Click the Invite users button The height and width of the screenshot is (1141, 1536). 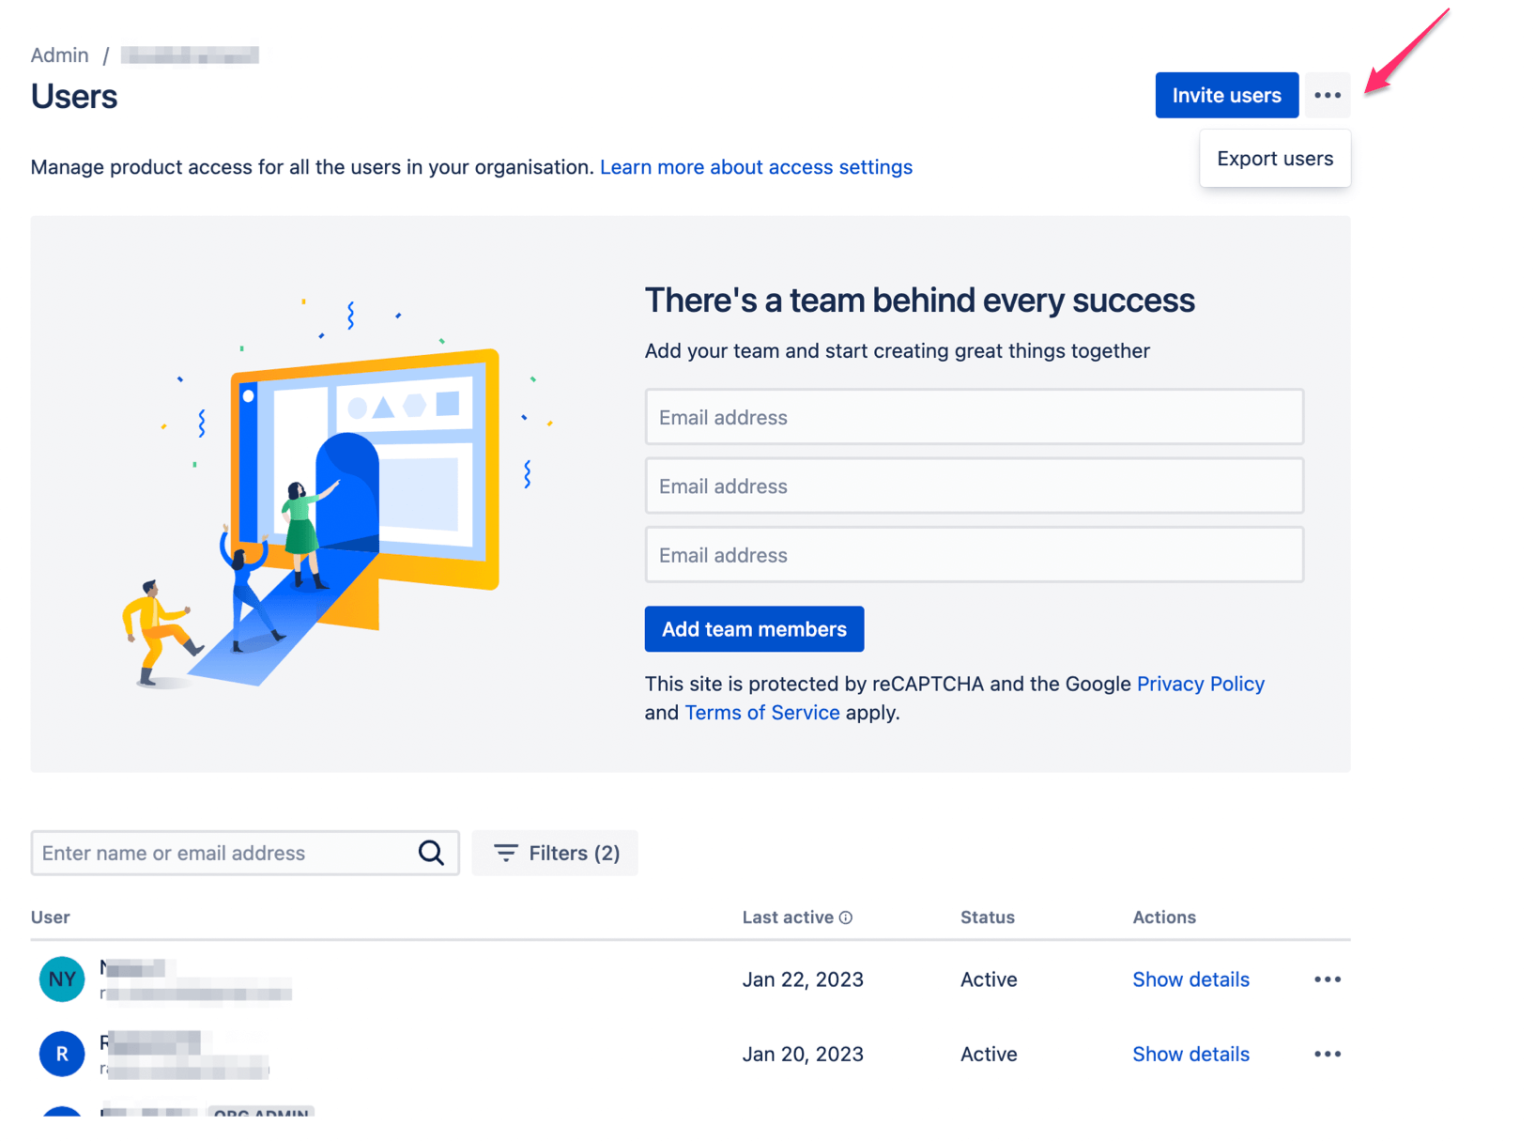(1226, 95)
